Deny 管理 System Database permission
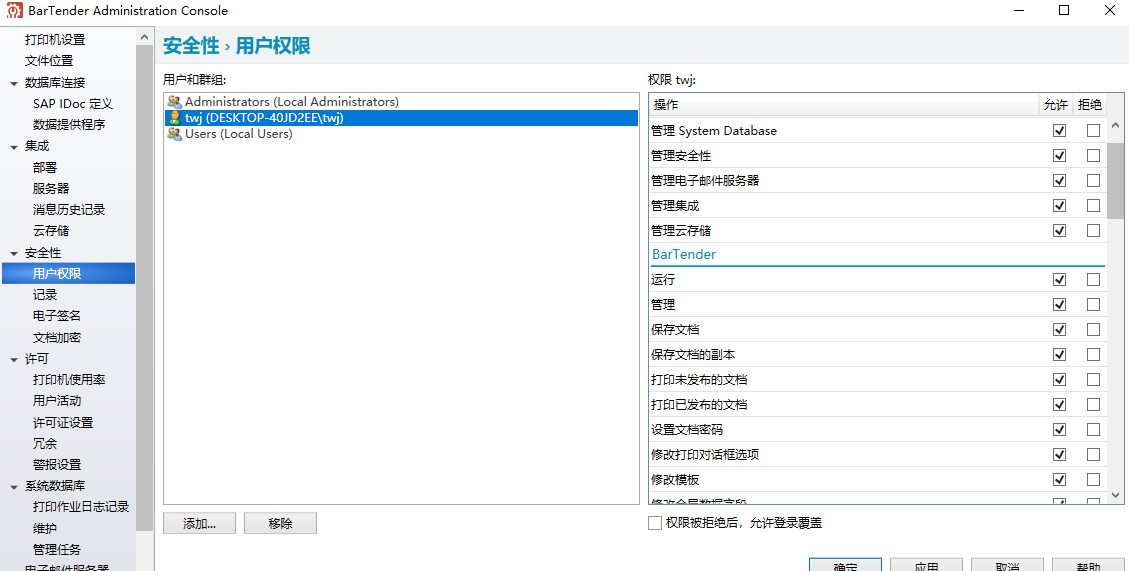1129x571 pixels. point(1094,131)
